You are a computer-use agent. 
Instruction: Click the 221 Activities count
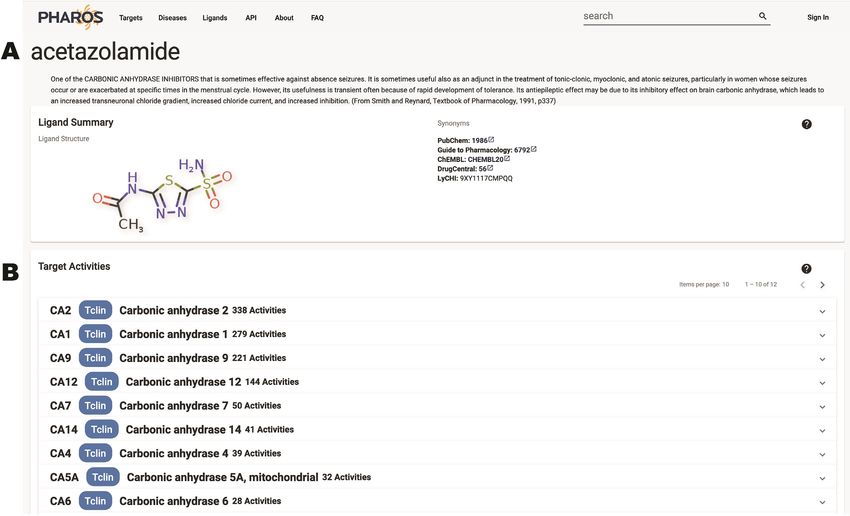coord(259,358)
